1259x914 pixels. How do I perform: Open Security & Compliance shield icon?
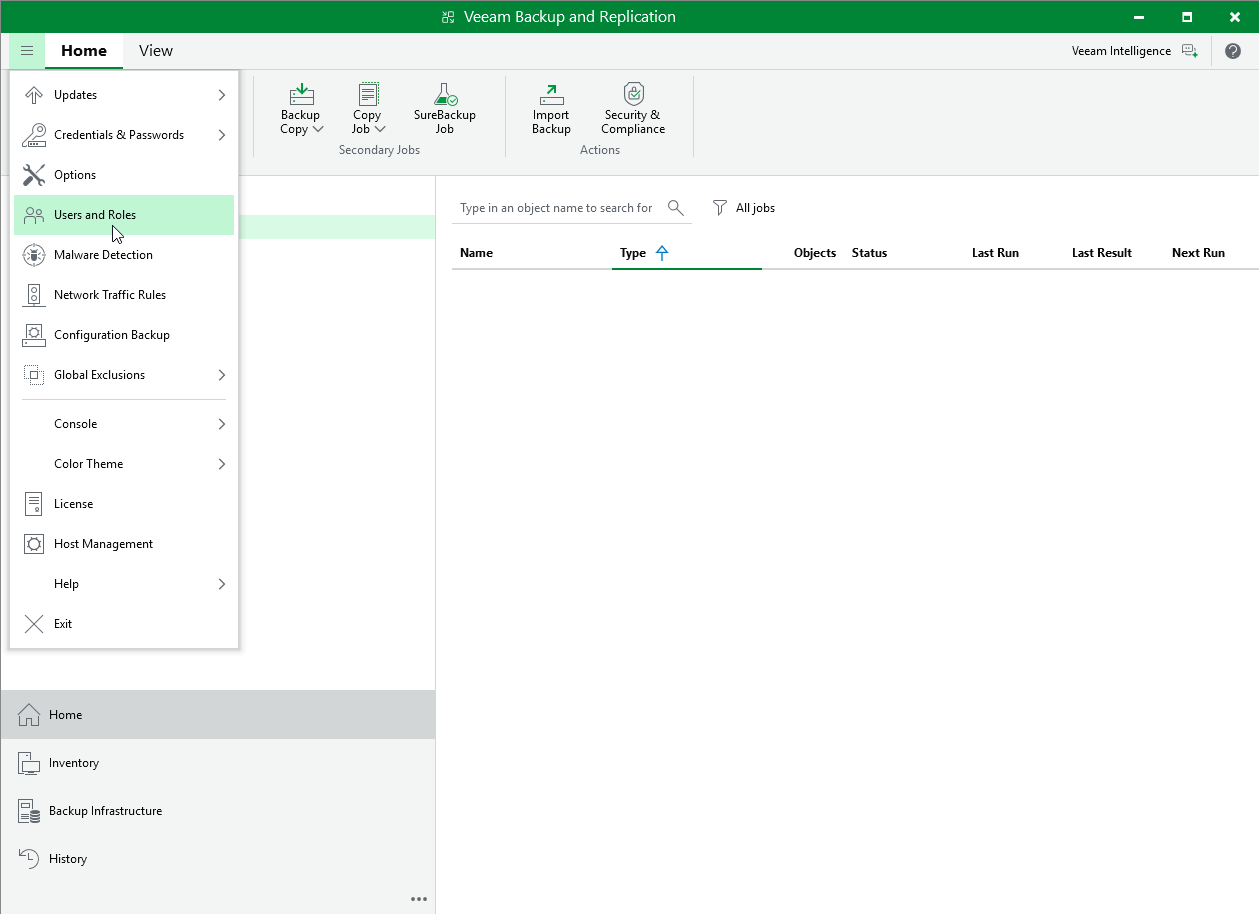tap(633, 94)
